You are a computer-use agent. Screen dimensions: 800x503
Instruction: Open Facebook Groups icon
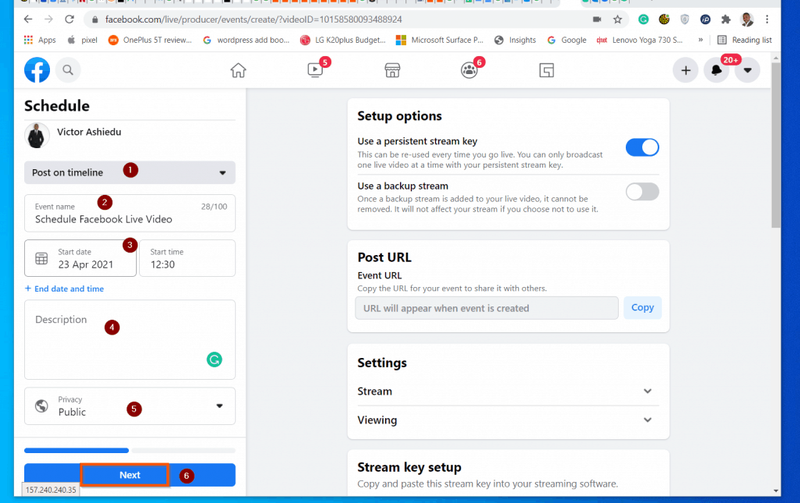469,70
